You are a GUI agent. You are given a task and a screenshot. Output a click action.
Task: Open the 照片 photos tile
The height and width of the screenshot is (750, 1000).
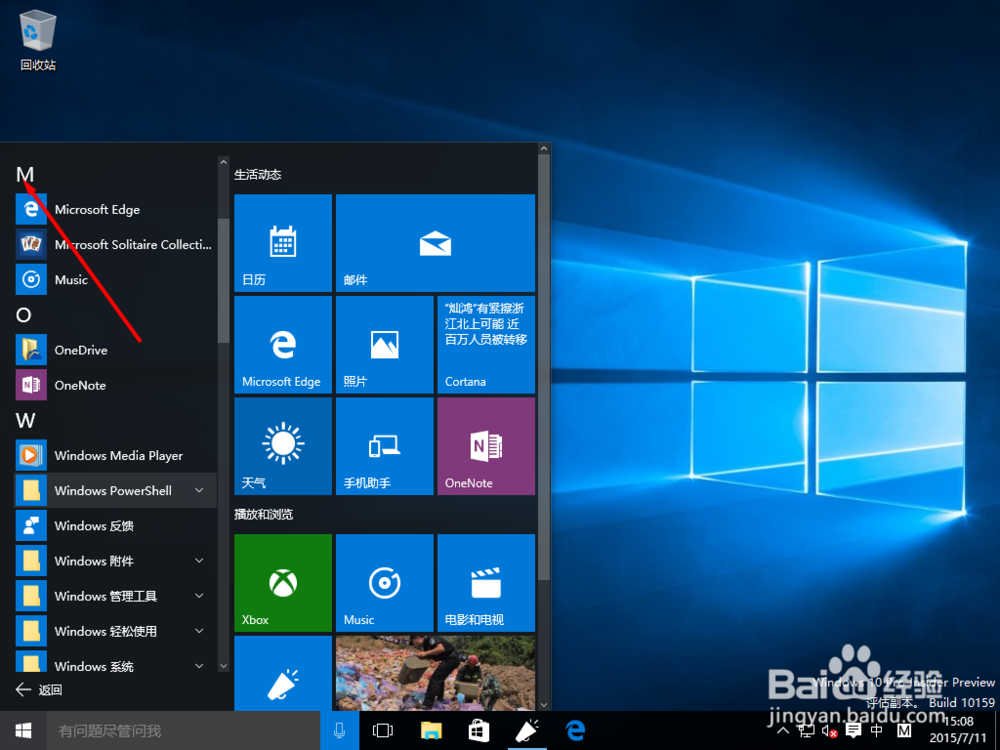[385, 344]
